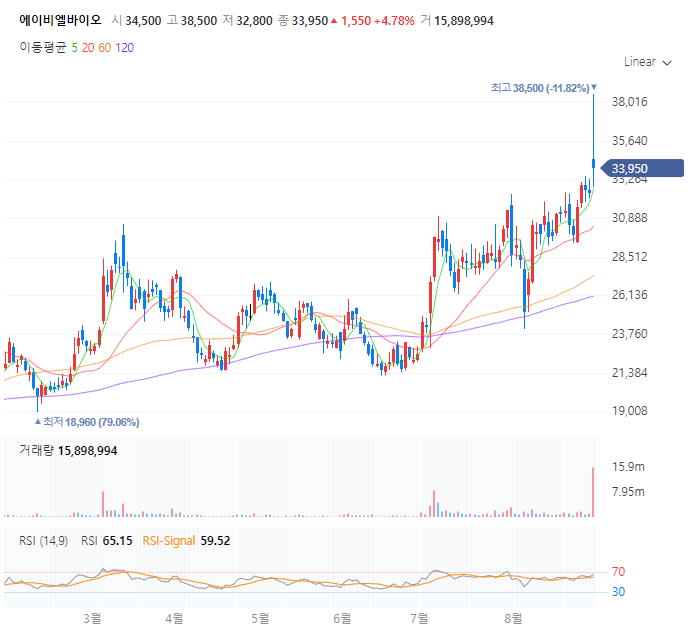This screenshot has height=636, width=693.
Task: Click the 21,384 price axis label
Action: tap(629, 373)
